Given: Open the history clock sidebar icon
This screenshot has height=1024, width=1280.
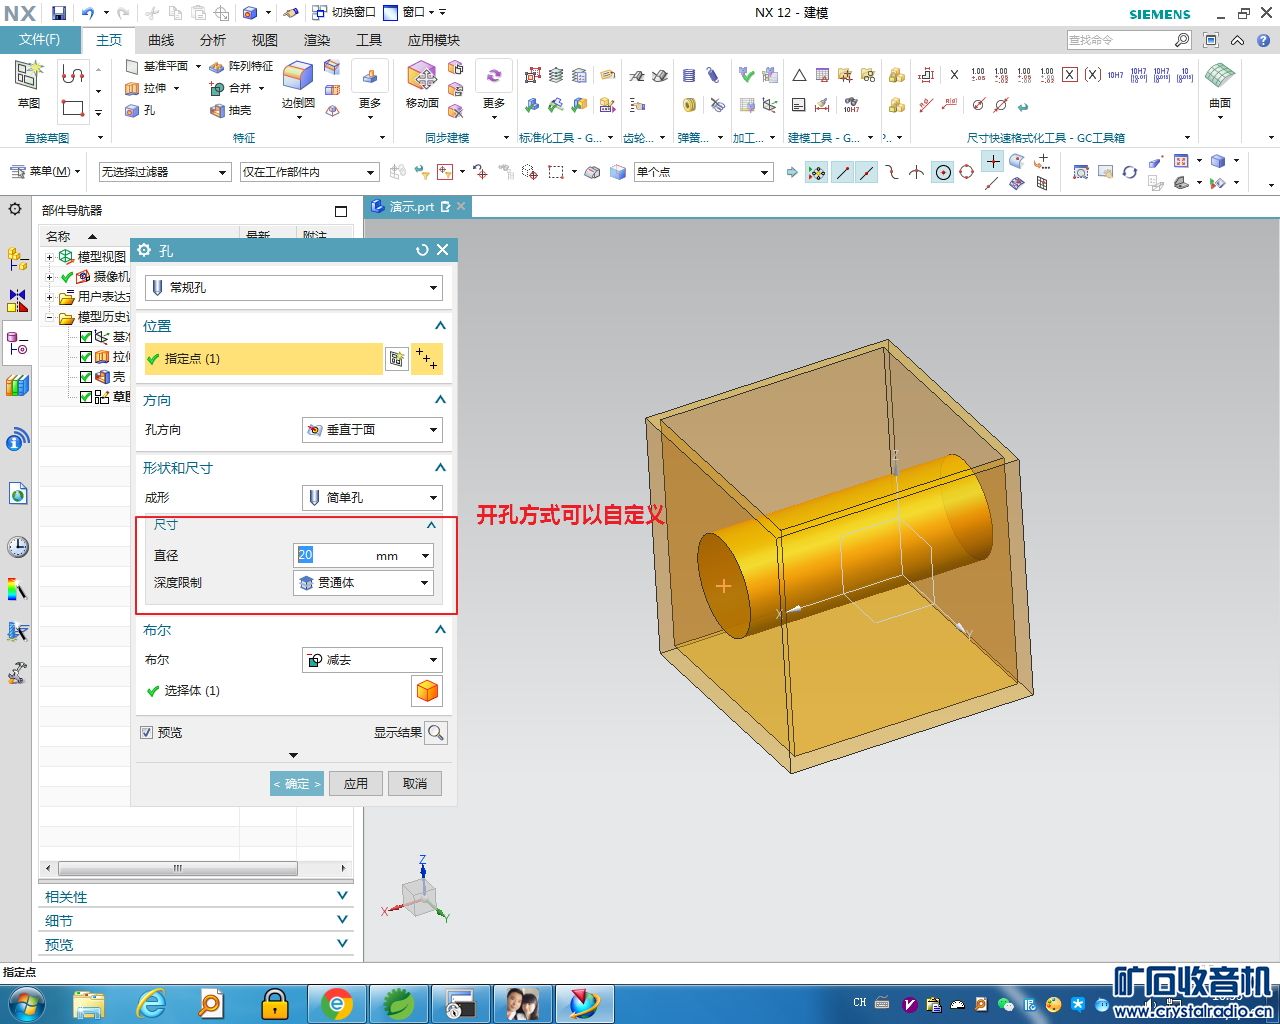Looking at the screenshot, I should click(x=17, y=547).
